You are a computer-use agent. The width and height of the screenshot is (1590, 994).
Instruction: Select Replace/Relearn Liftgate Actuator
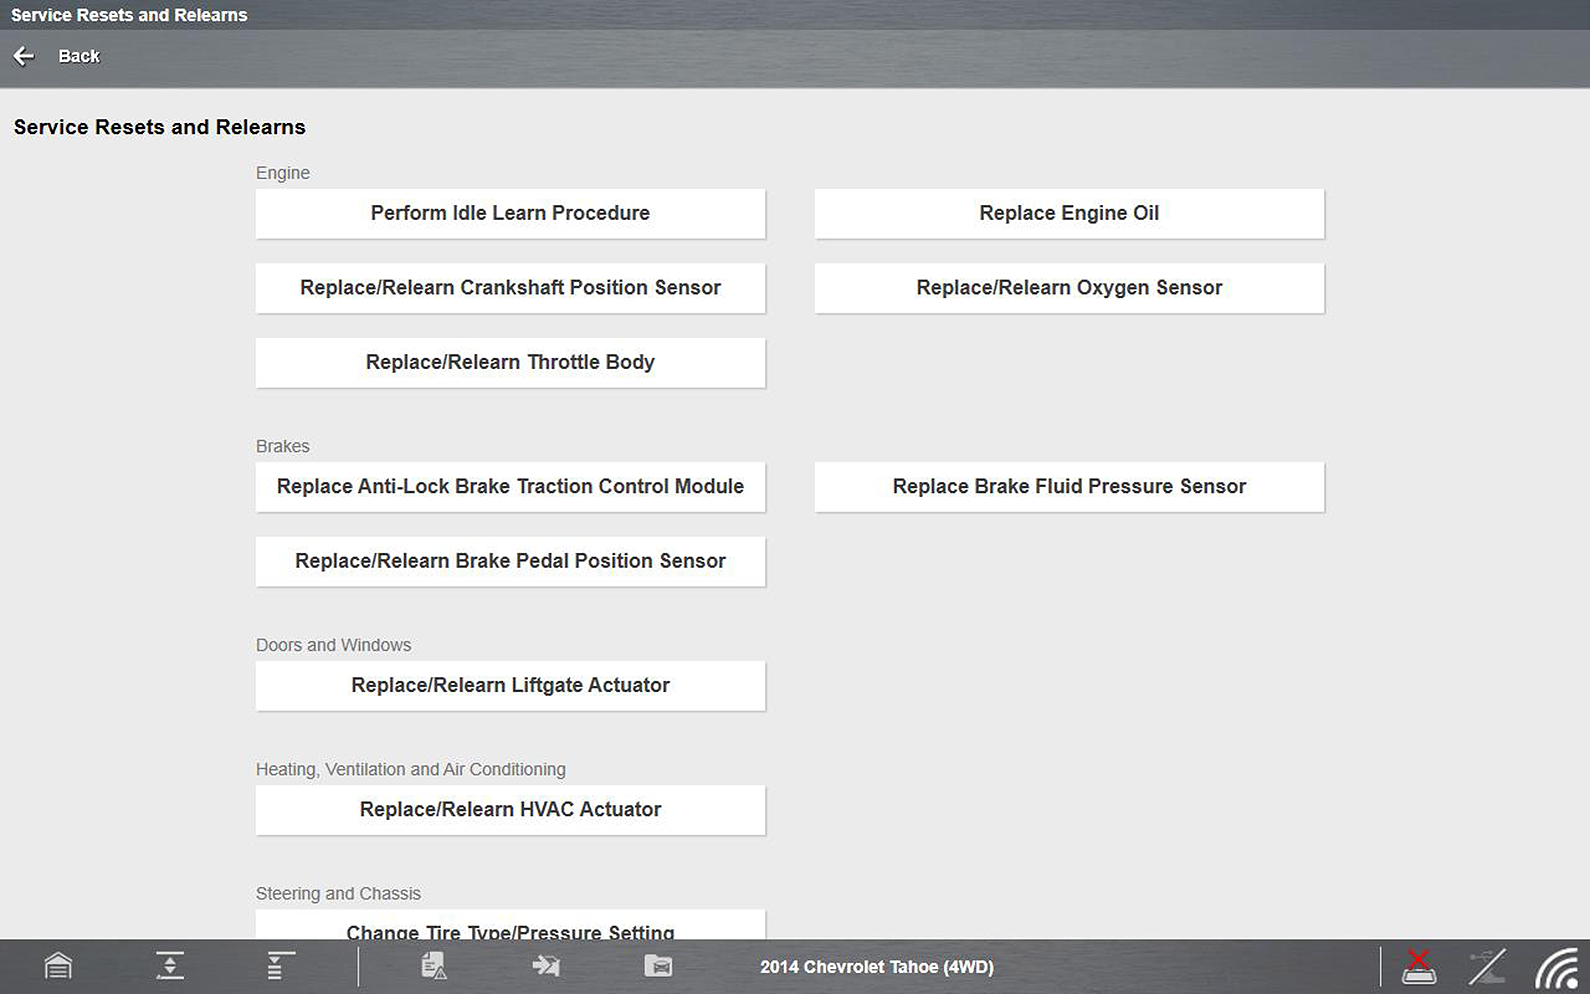[x=510, y=686]
